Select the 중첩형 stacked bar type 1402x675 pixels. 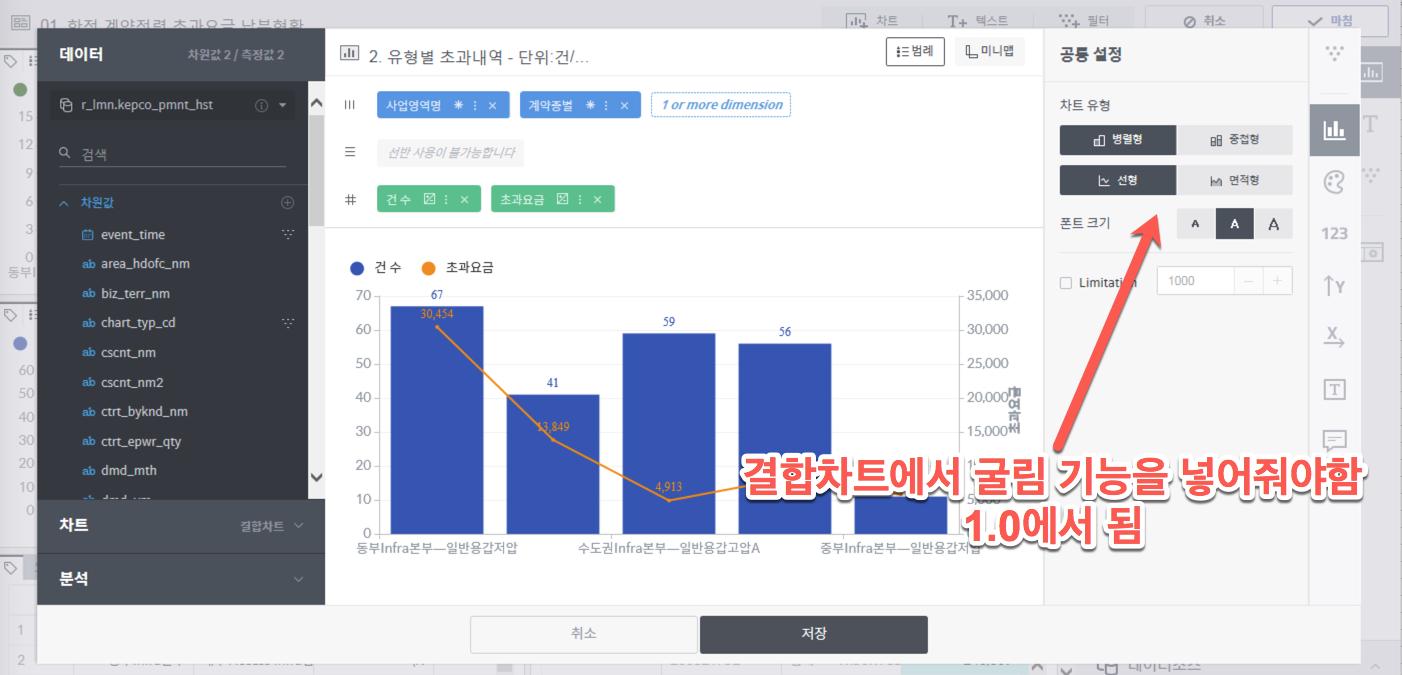click(x=1235, y=140)
